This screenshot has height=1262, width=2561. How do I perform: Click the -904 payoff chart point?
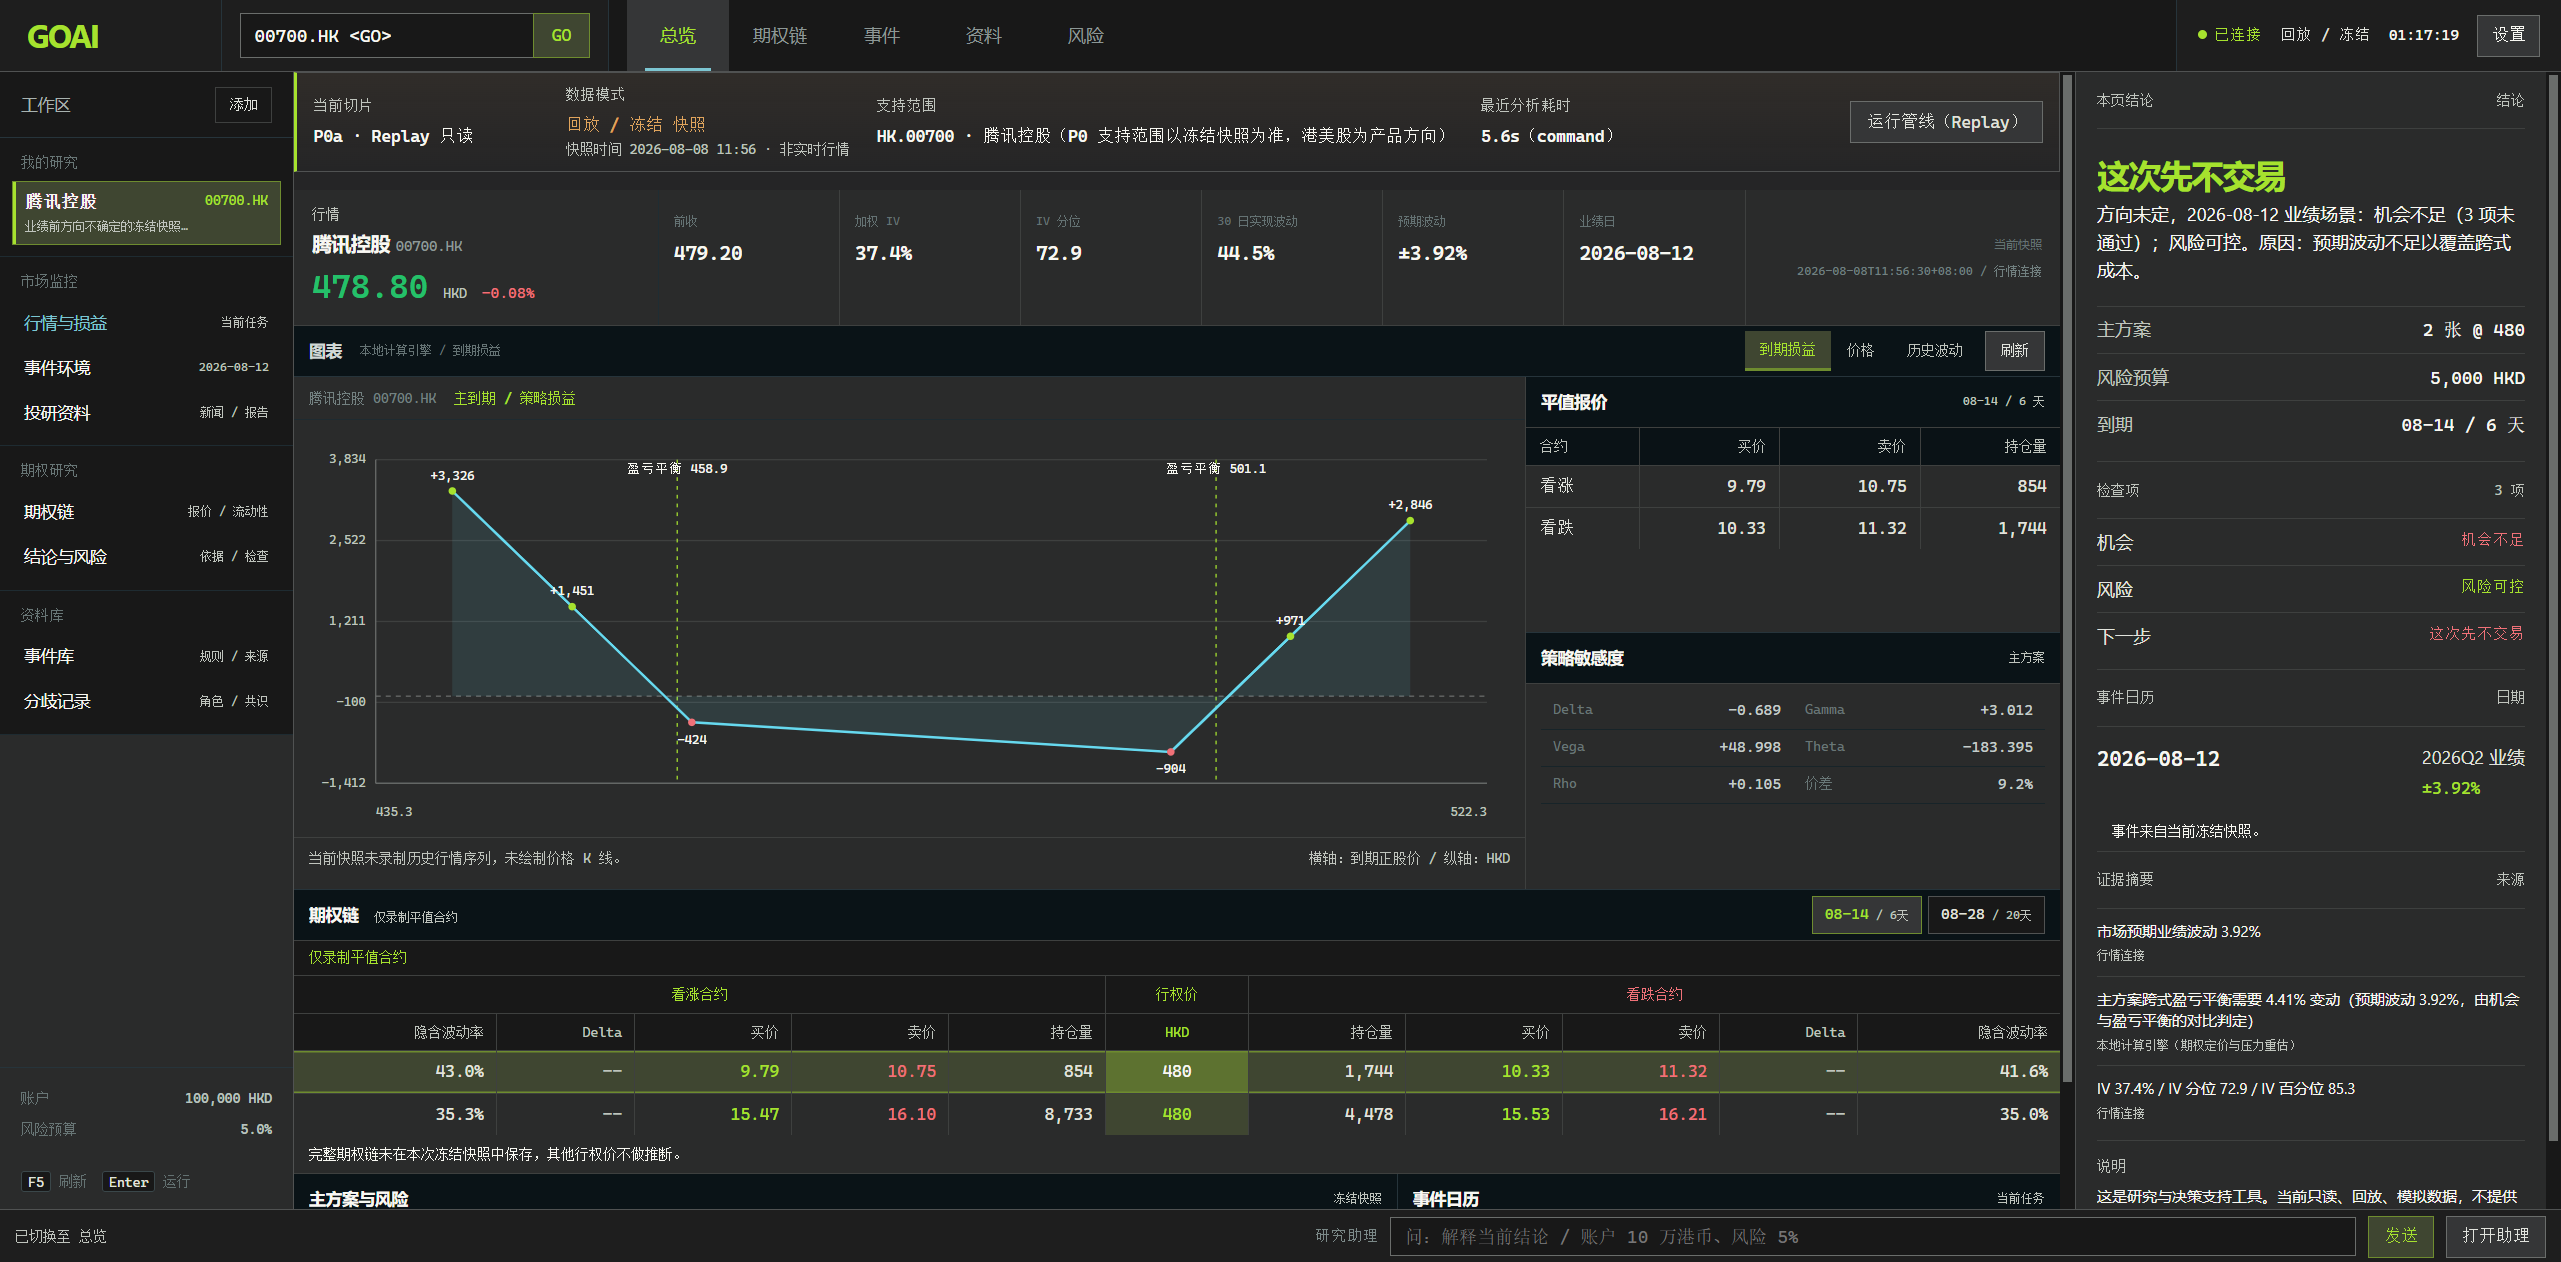pyautogui.click(x=1171, y=751)
